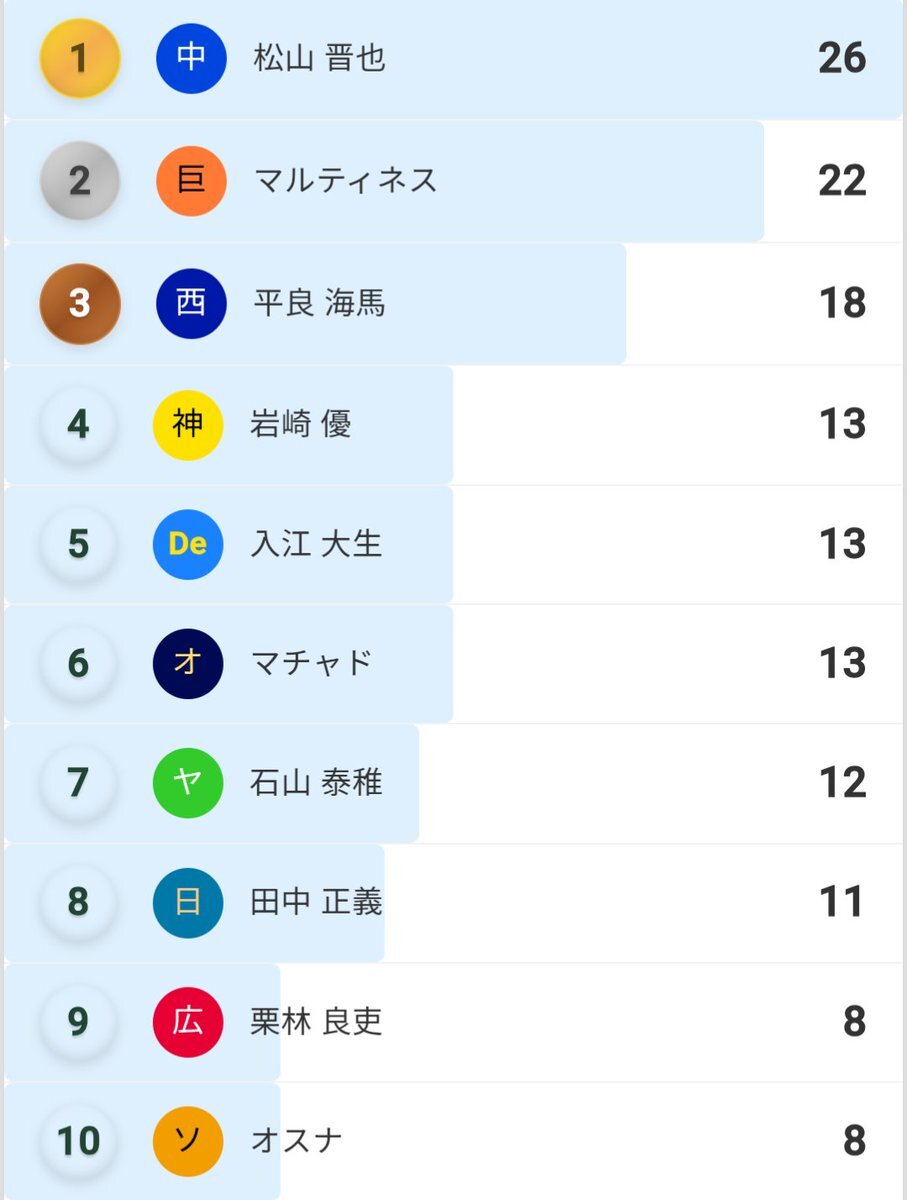This screenshot has width=907, height=1200.
Task: Click the rank 10 badge for オスナ
Action: [79, 1140]
